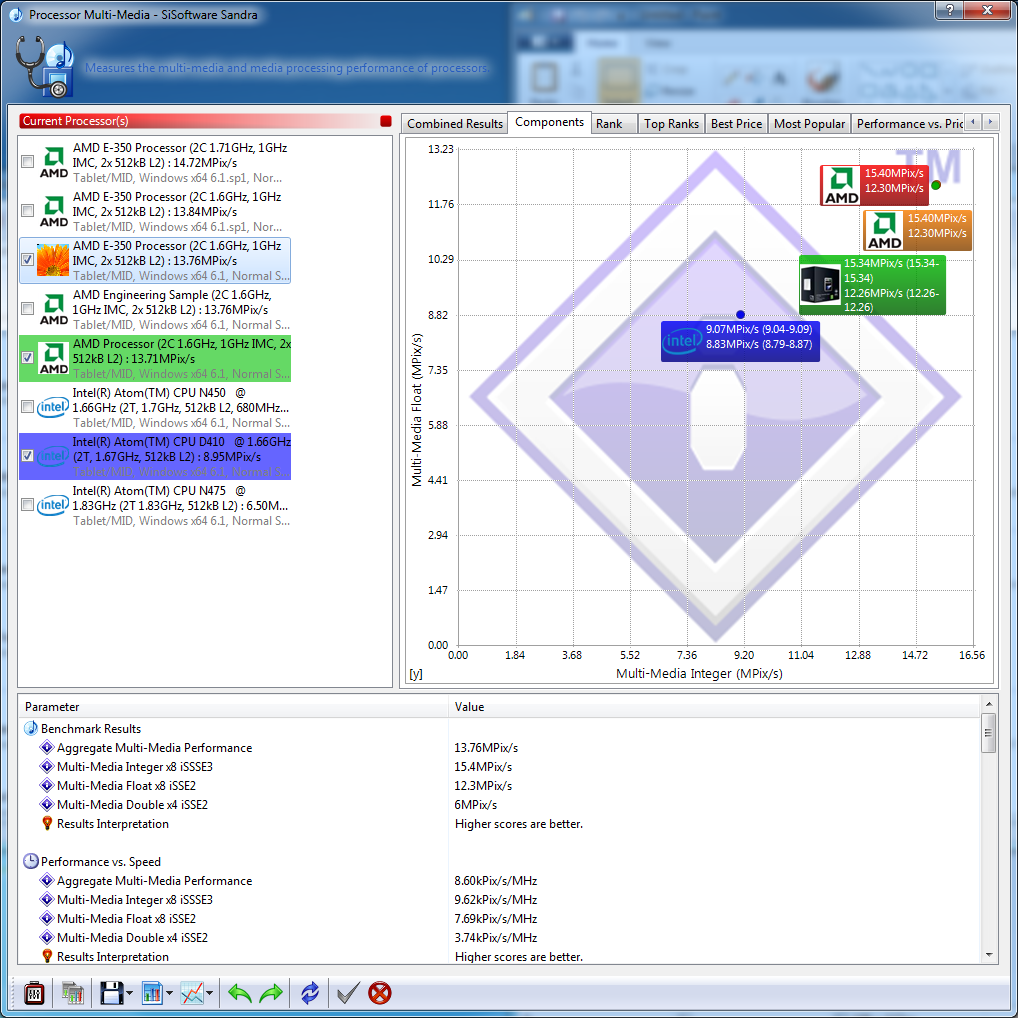1018x1018 pixels.
Task: Click the results list vertical scrollbar thumb
Action: [989, 733]
